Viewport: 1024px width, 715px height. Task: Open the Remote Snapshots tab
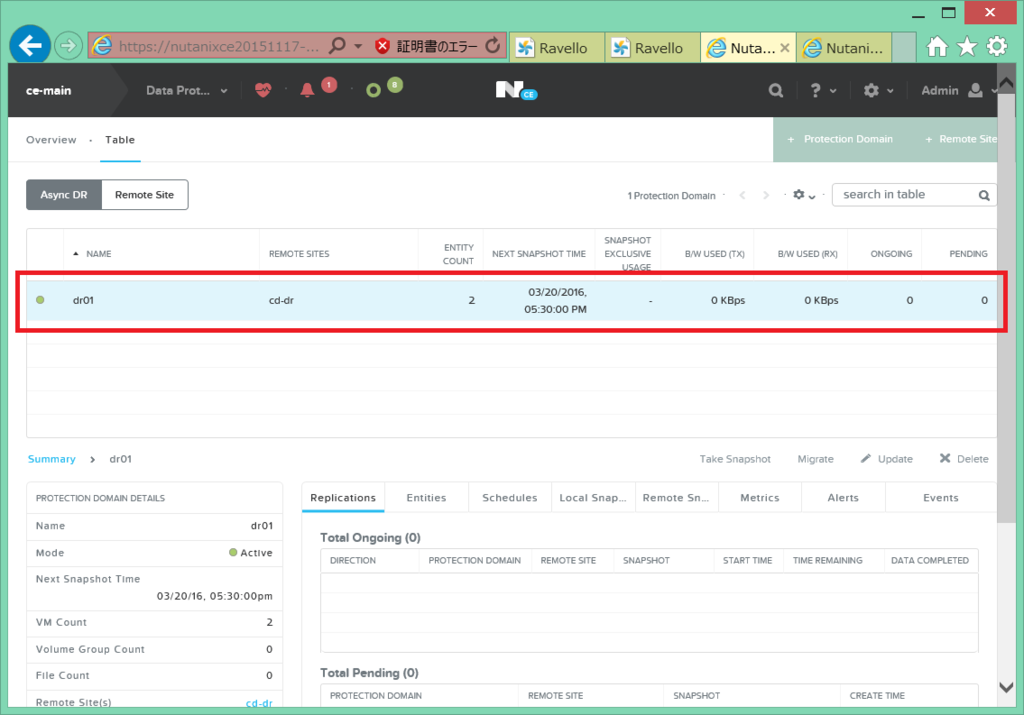[x=676, y=498]
